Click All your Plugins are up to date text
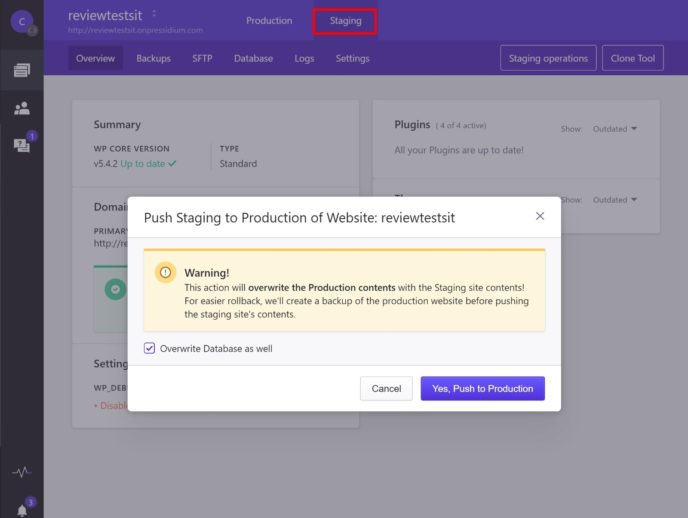The height and width of the screenshot is (518, 688). pyautogui.click(x=459, y=150)
